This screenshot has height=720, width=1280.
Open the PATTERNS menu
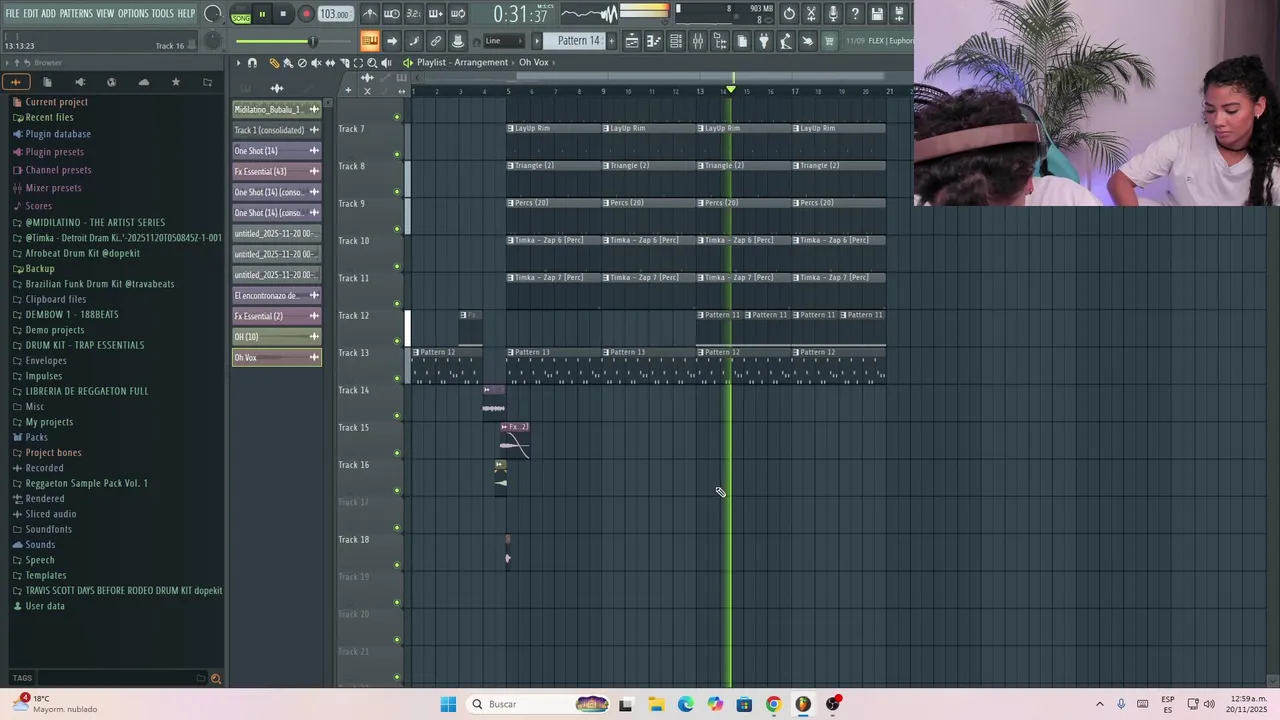[x=76, y=13]
